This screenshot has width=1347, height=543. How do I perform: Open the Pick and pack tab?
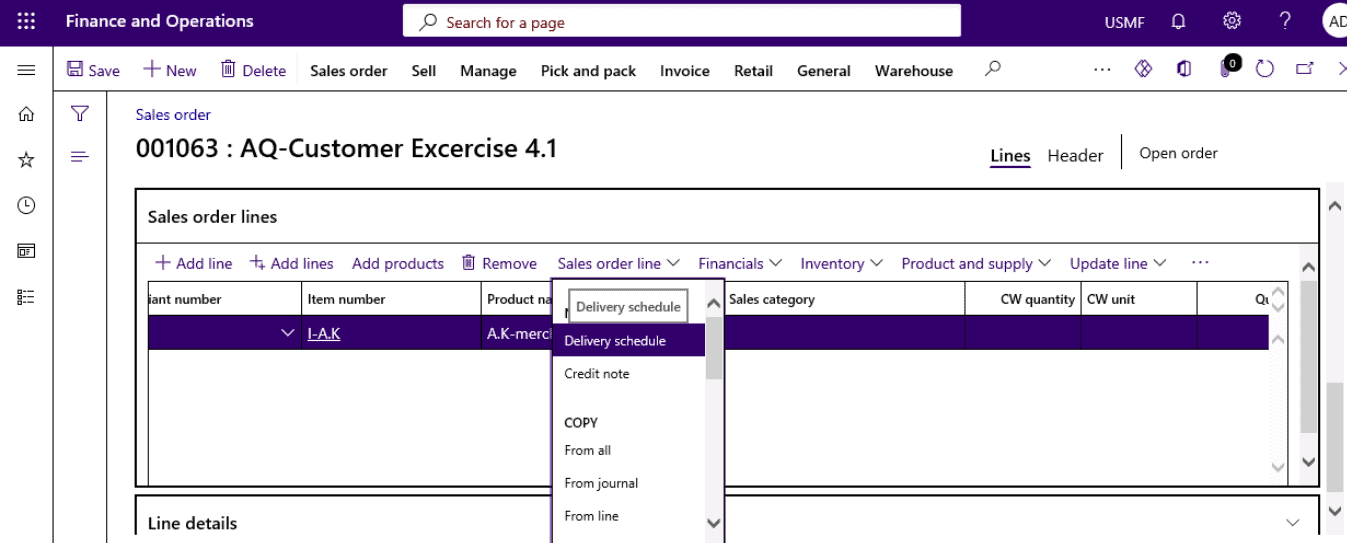pos(588,71)
